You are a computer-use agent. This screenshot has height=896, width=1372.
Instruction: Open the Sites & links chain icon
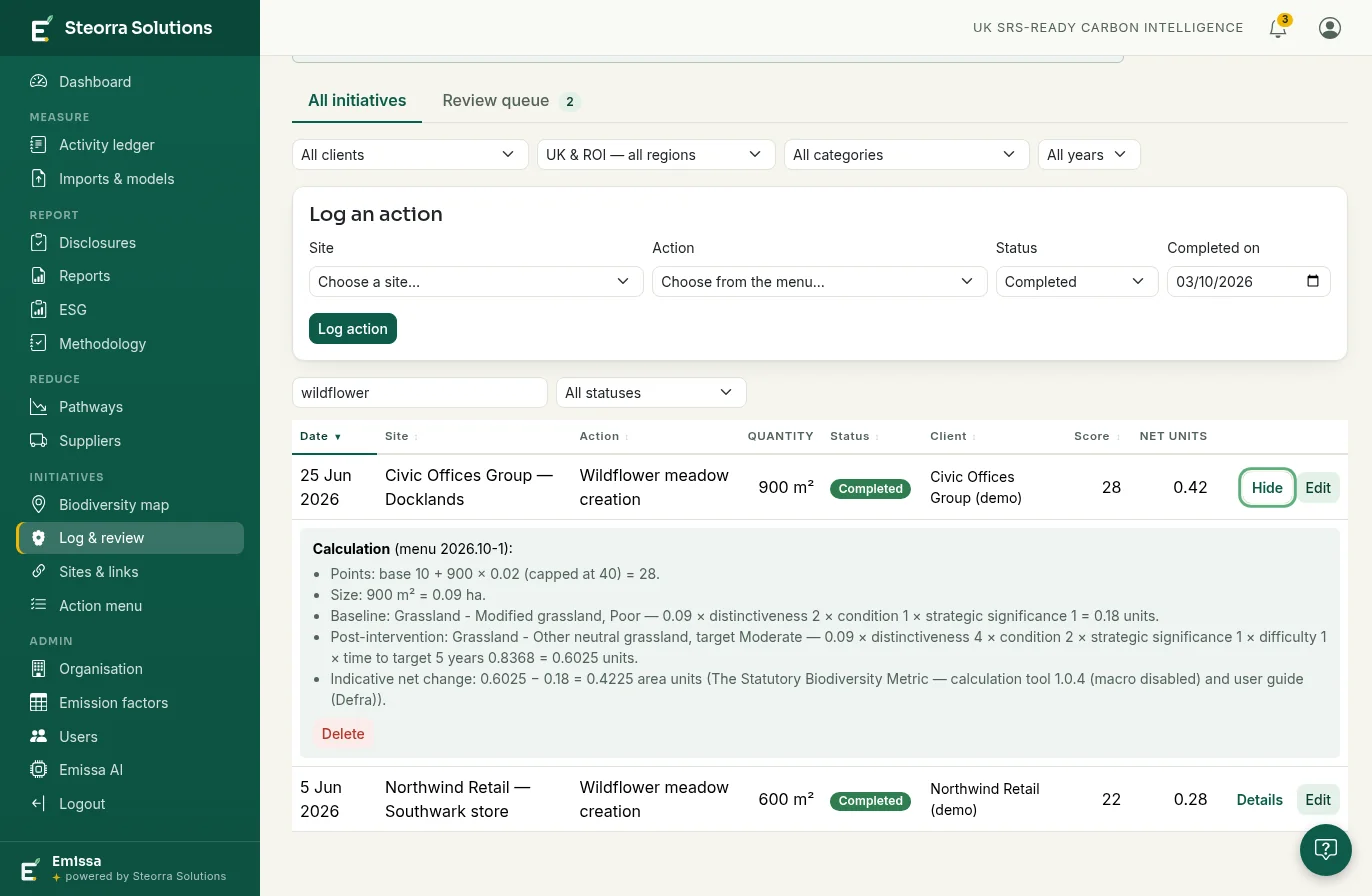point(39,572)
